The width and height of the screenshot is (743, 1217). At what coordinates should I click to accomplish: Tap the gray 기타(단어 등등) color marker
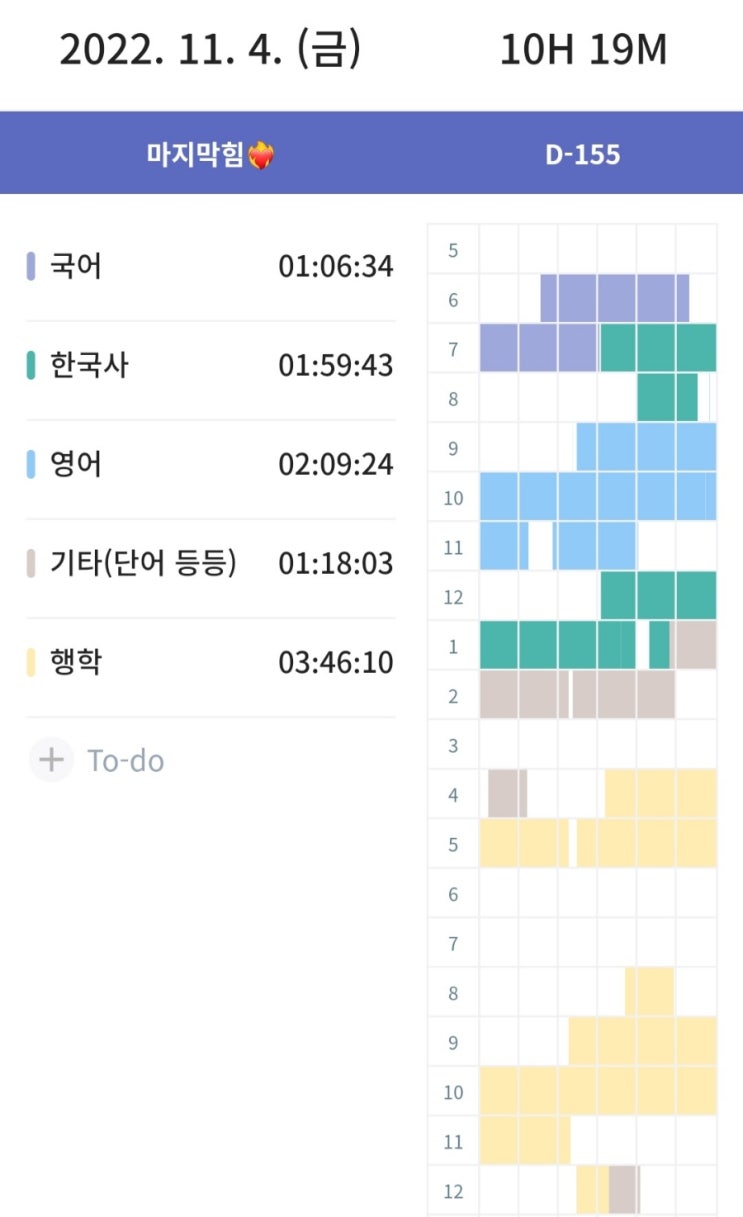click(31, 564)
